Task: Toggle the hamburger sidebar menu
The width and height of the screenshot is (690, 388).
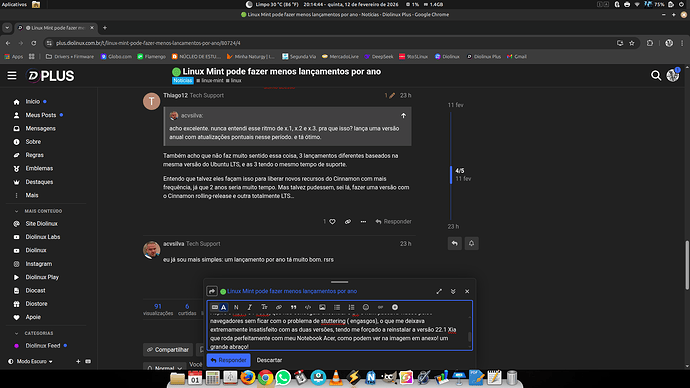Action: pos(12,76)
